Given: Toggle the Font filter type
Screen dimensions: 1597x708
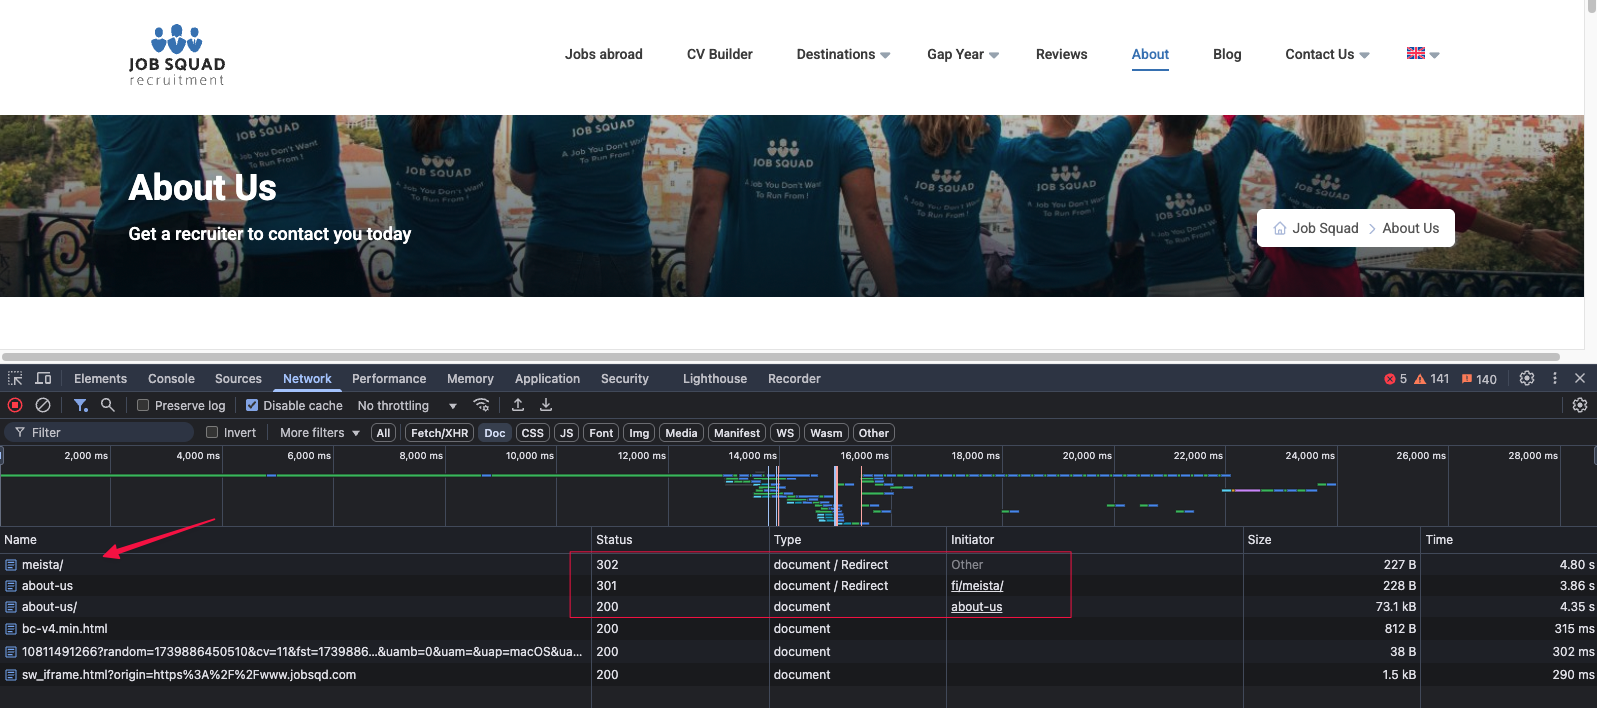Looking at the screenshot, I should (x=601, y=433).
